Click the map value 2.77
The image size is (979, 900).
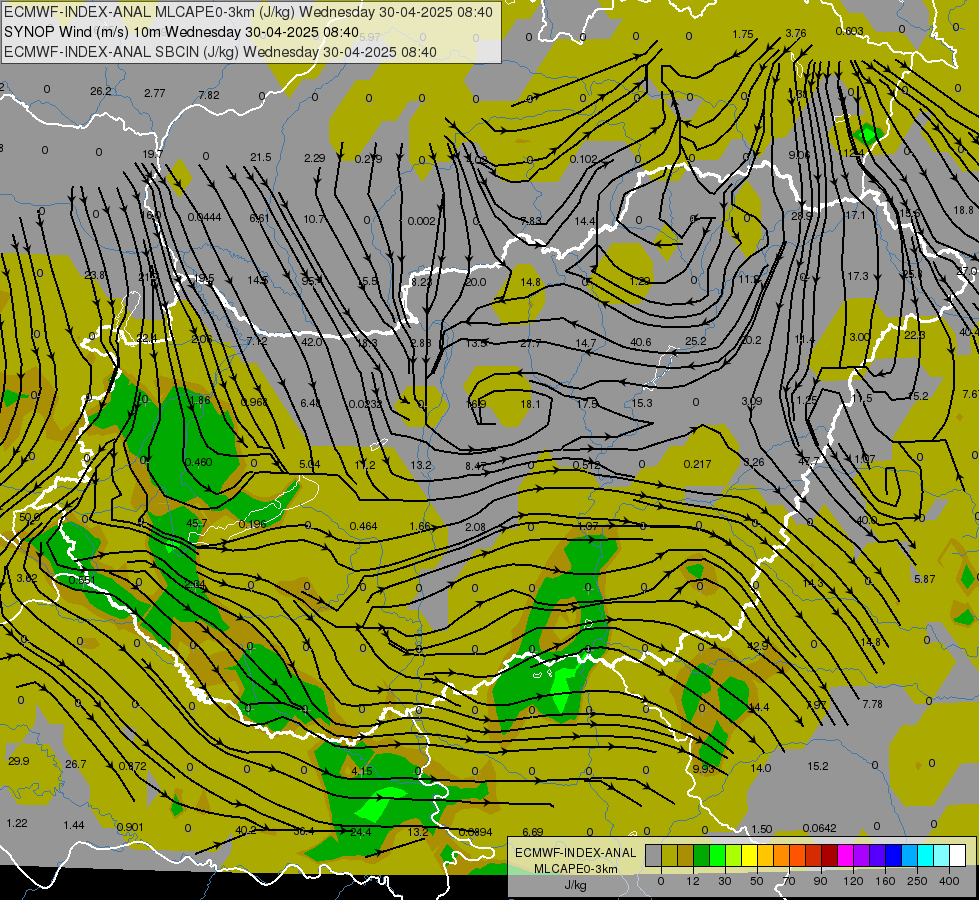[x=154, y=93]
